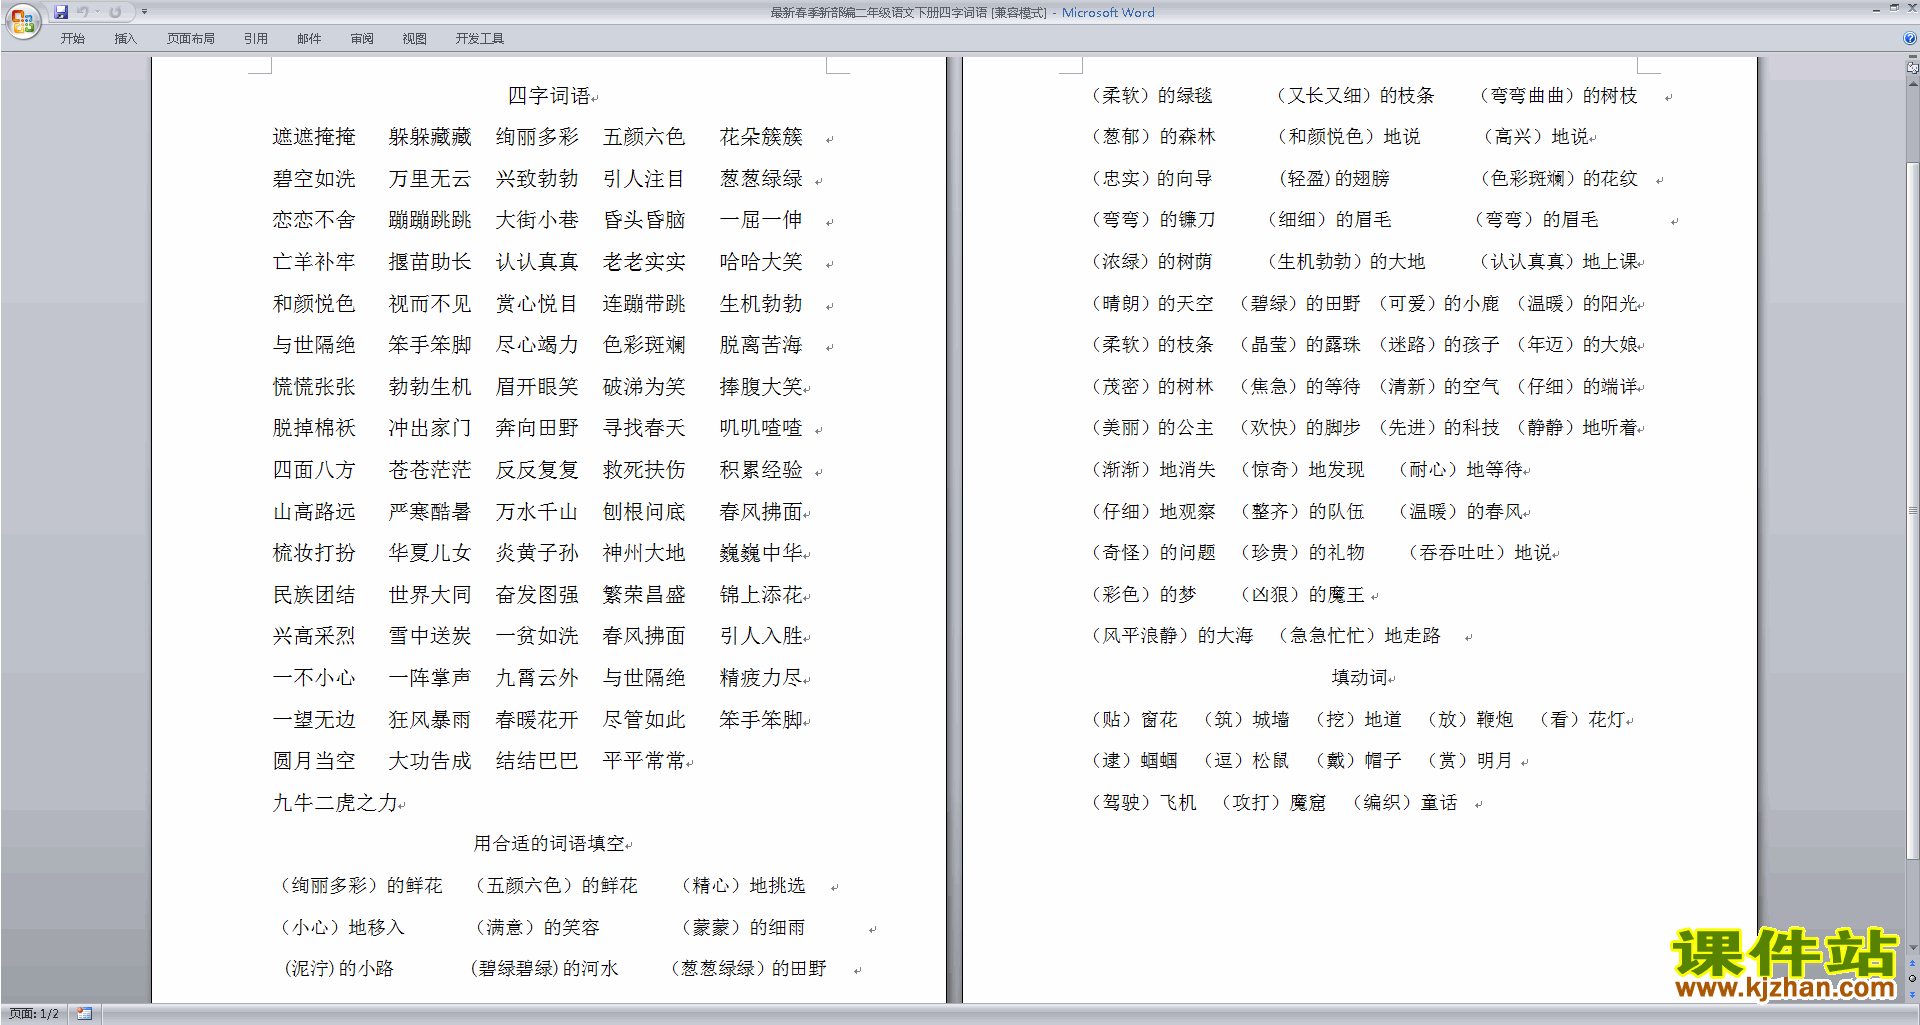Open the Select Browse Object button
This screenshot has height=1025, width=1920.
pos(1912,979)
